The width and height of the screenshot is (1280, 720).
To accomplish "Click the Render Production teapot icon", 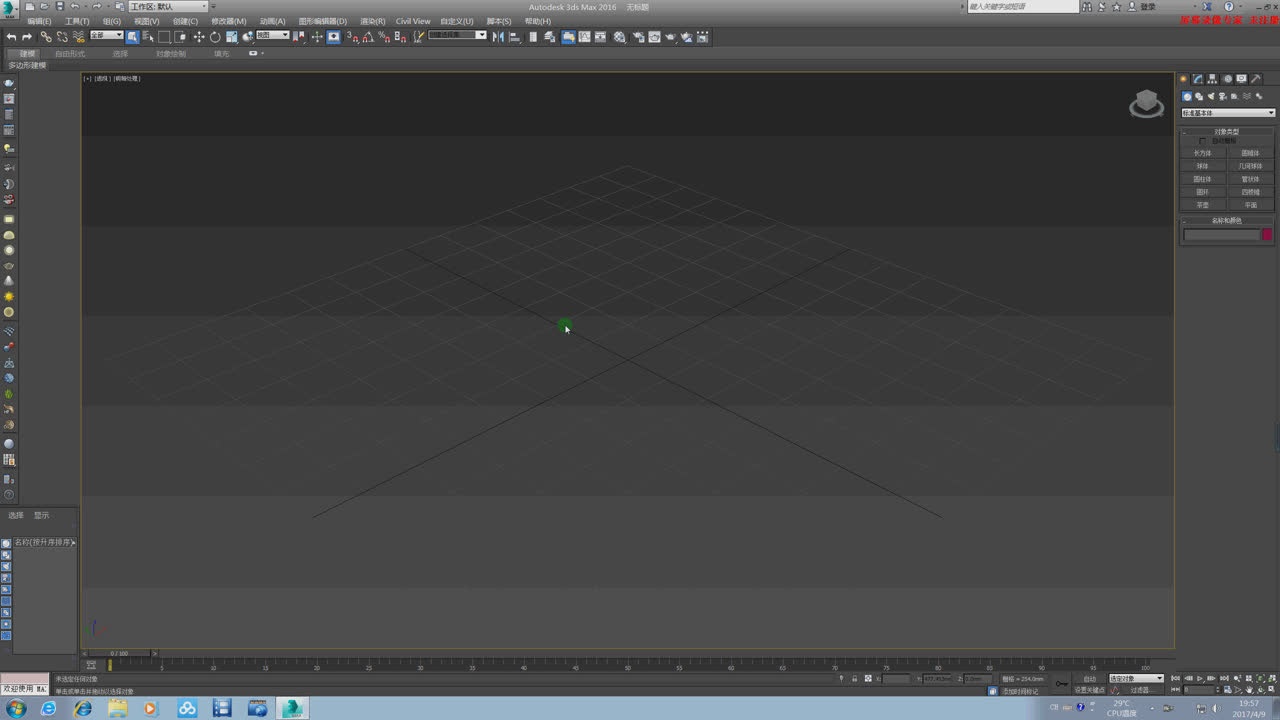I will click(x=670, y=37).
